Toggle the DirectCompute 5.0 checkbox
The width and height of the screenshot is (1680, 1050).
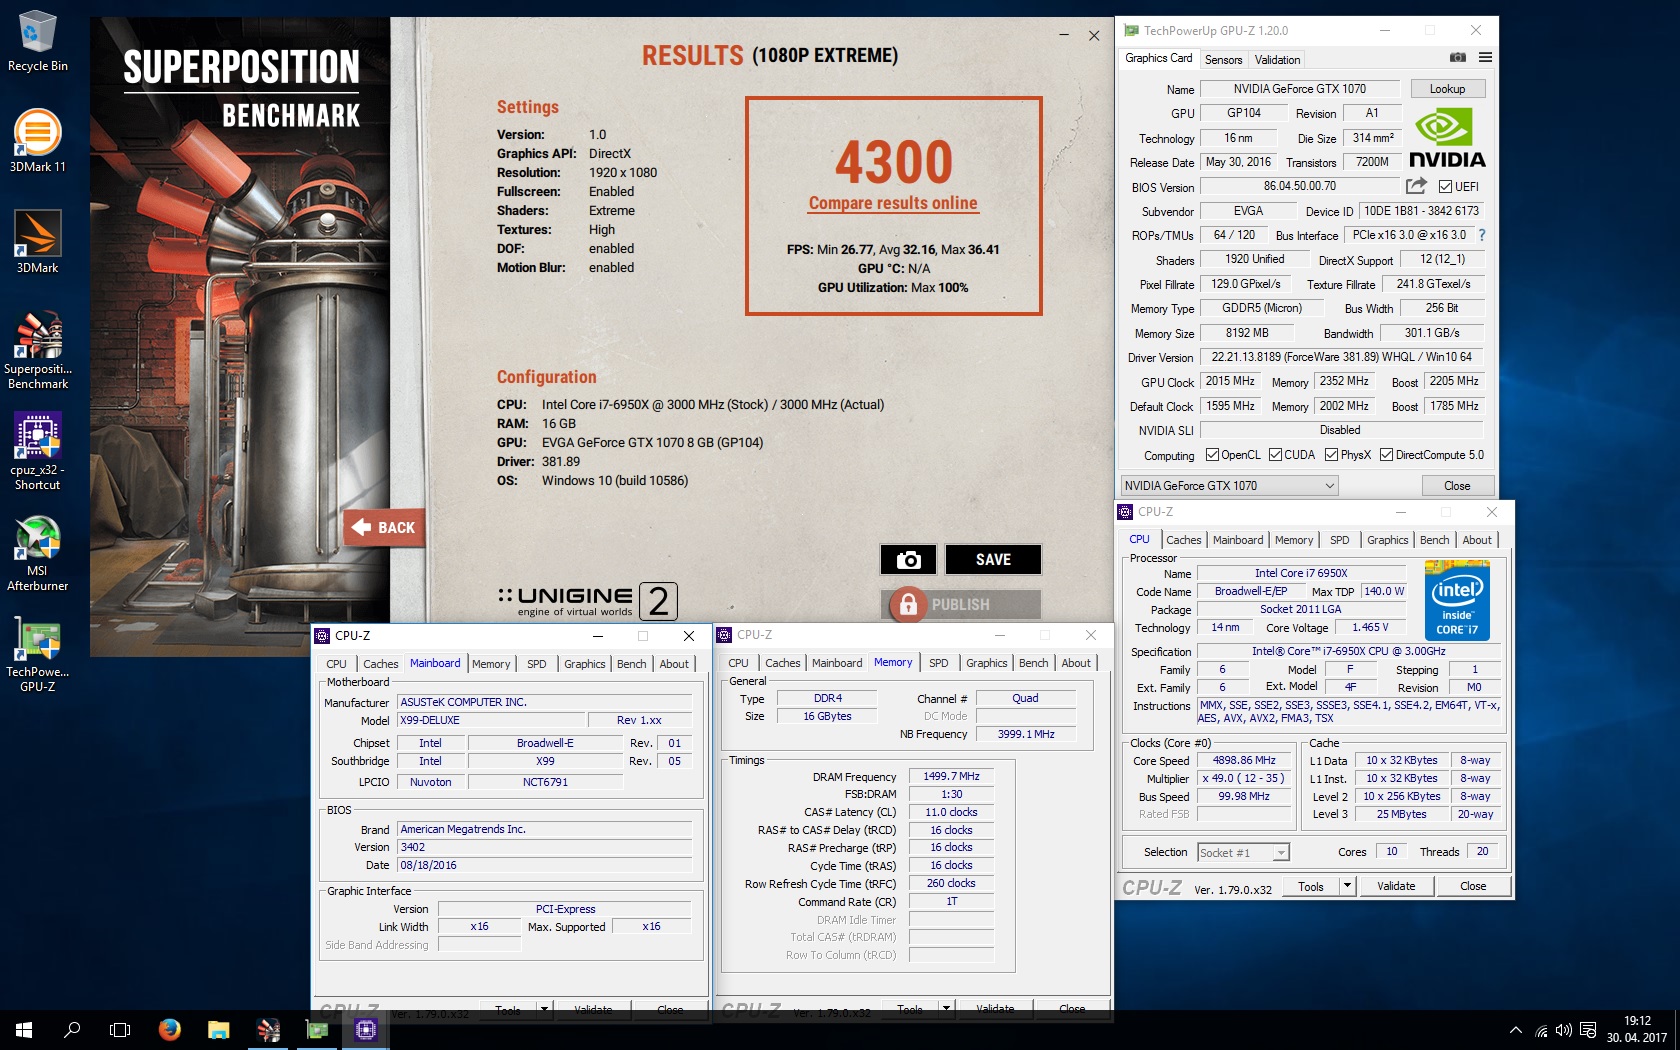pos(1386,455)
